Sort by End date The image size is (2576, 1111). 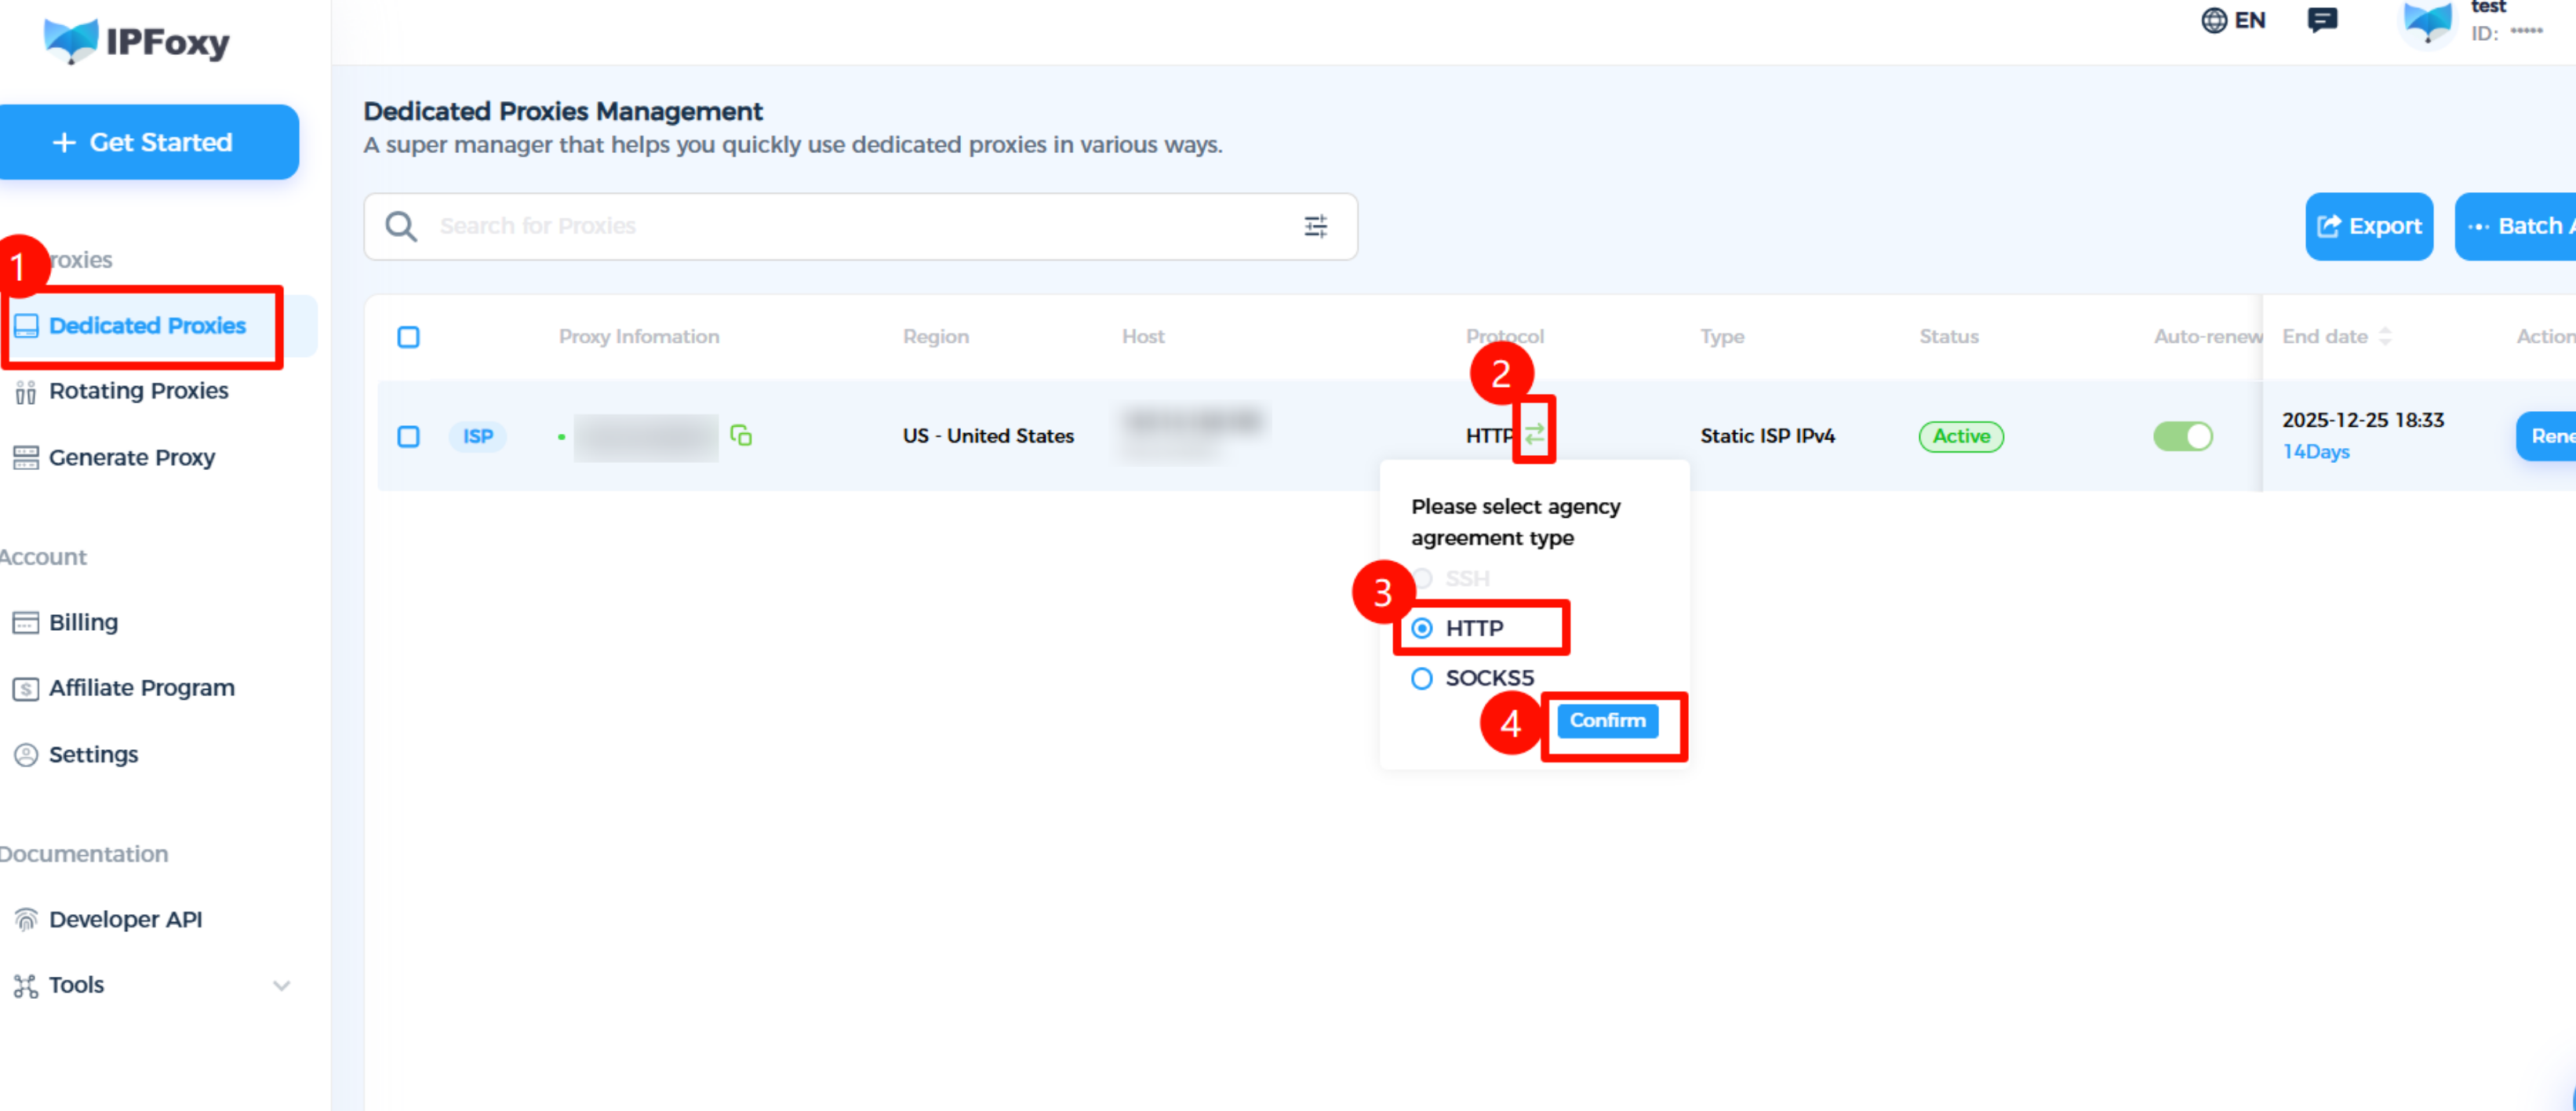tap(2388, 336)
